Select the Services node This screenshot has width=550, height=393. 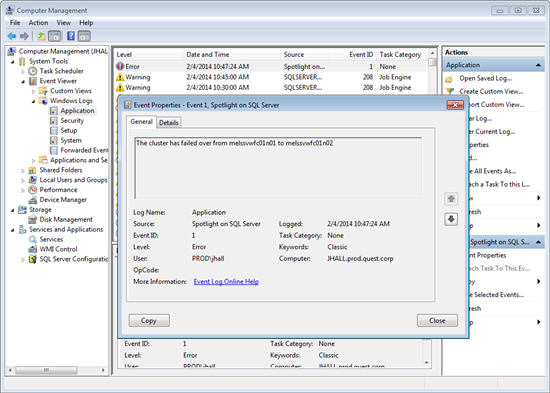coord(51,239)
